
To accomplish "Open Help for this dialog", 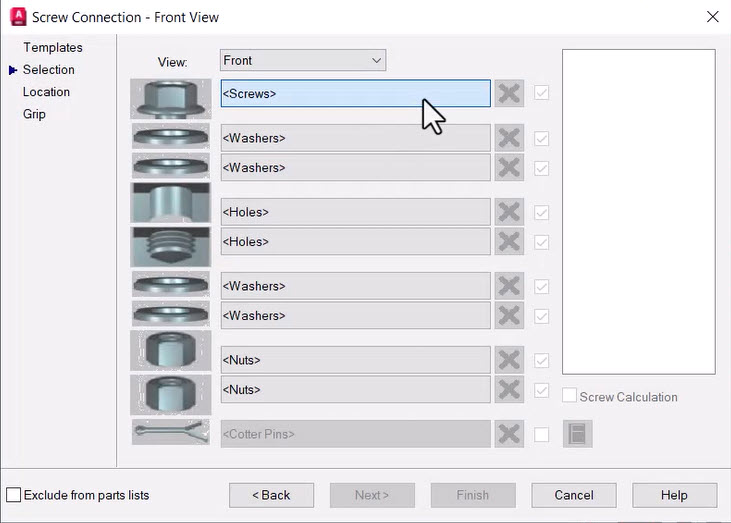I will click(675, 495).
